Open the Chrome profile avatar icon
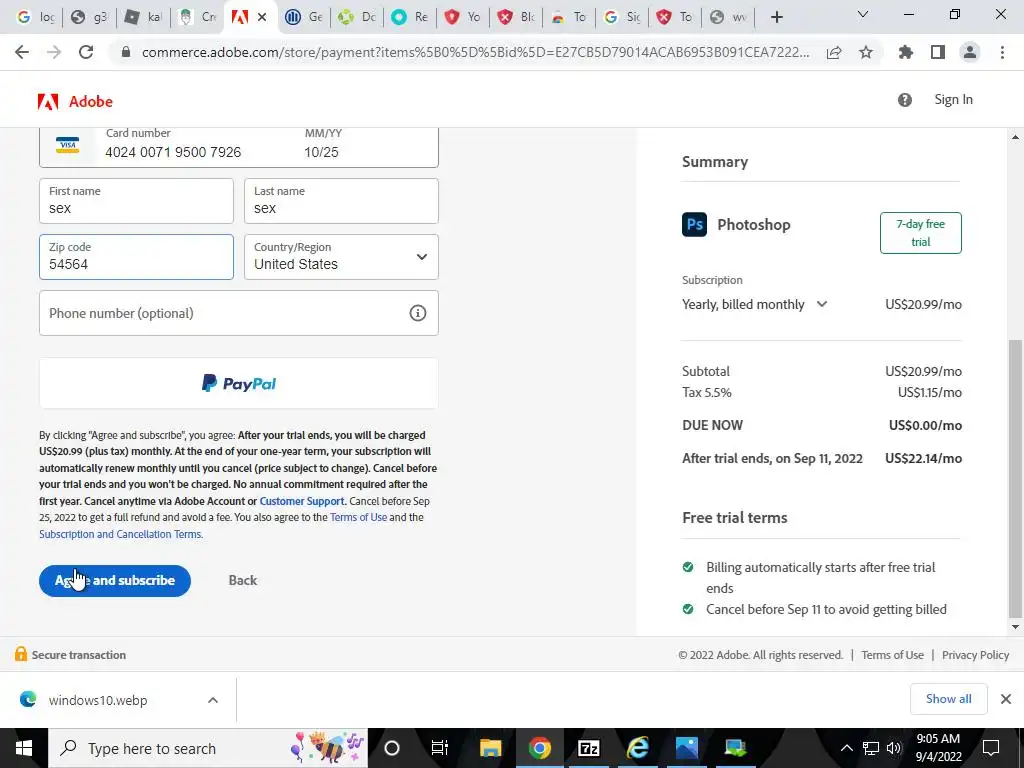The image size is (1024, 768). pyautogui.click(x=970, y=52)
